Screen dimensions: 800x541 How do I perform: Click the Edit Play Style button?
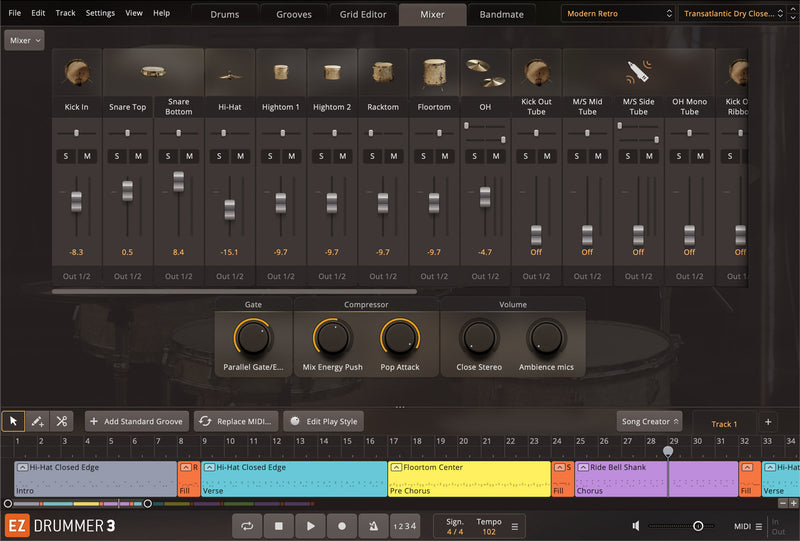click(325, 422)
